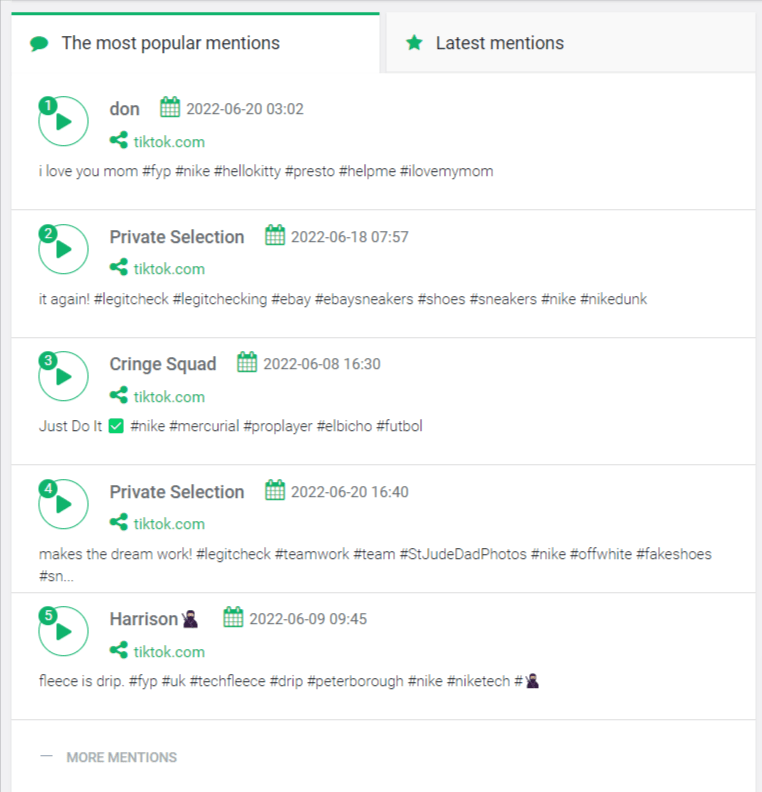Screen dimensions: 762x792
Task: Play the first mention by don
Action: point(64,122)
